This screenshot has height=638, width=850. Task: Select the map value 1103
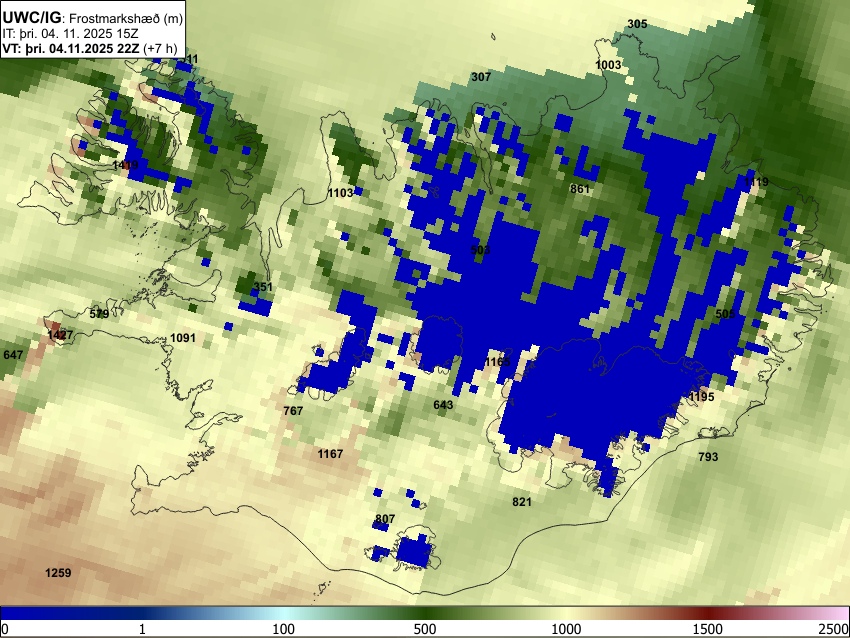(340, 193)
